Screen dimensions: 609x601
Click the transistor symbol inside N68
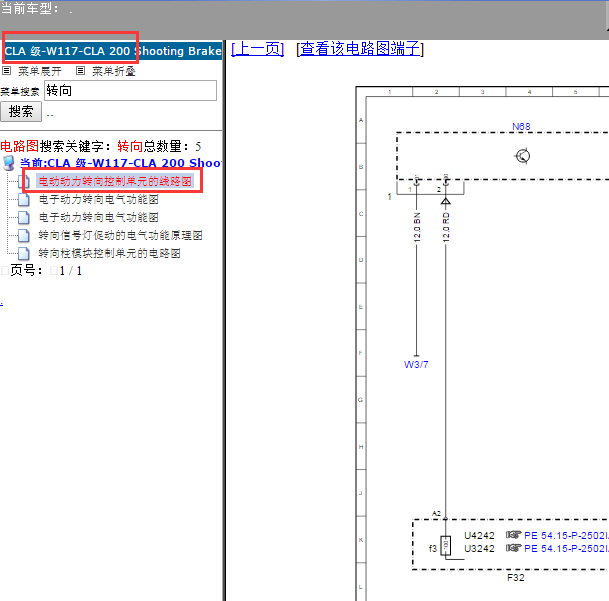coord(522,156)
